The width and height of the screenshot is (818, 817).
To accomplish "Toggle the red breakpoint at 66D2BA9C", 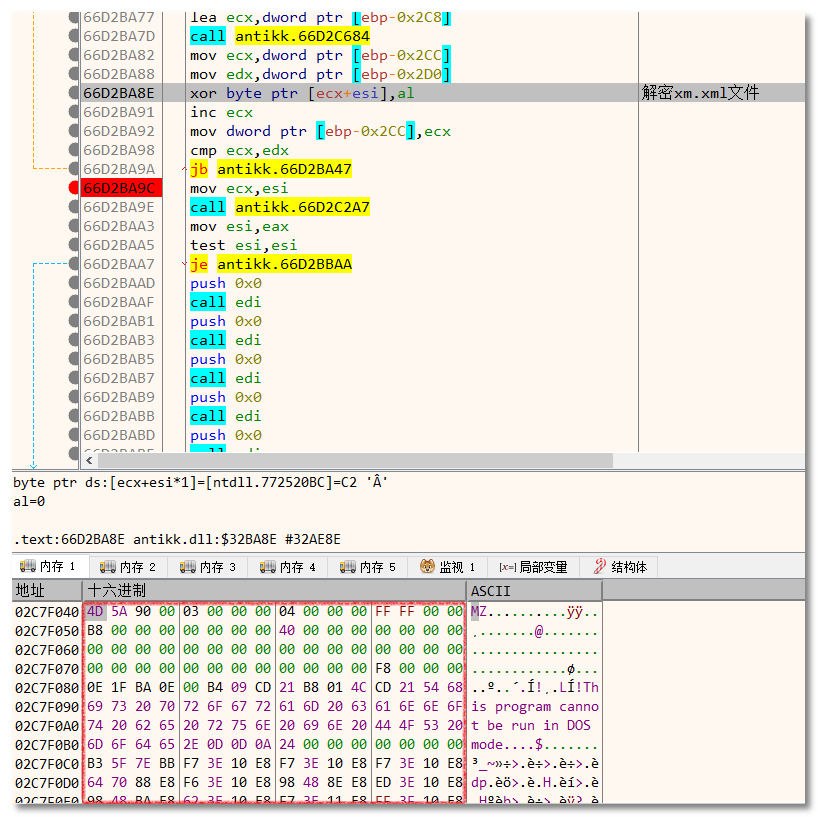I will [x=74, y=188].
